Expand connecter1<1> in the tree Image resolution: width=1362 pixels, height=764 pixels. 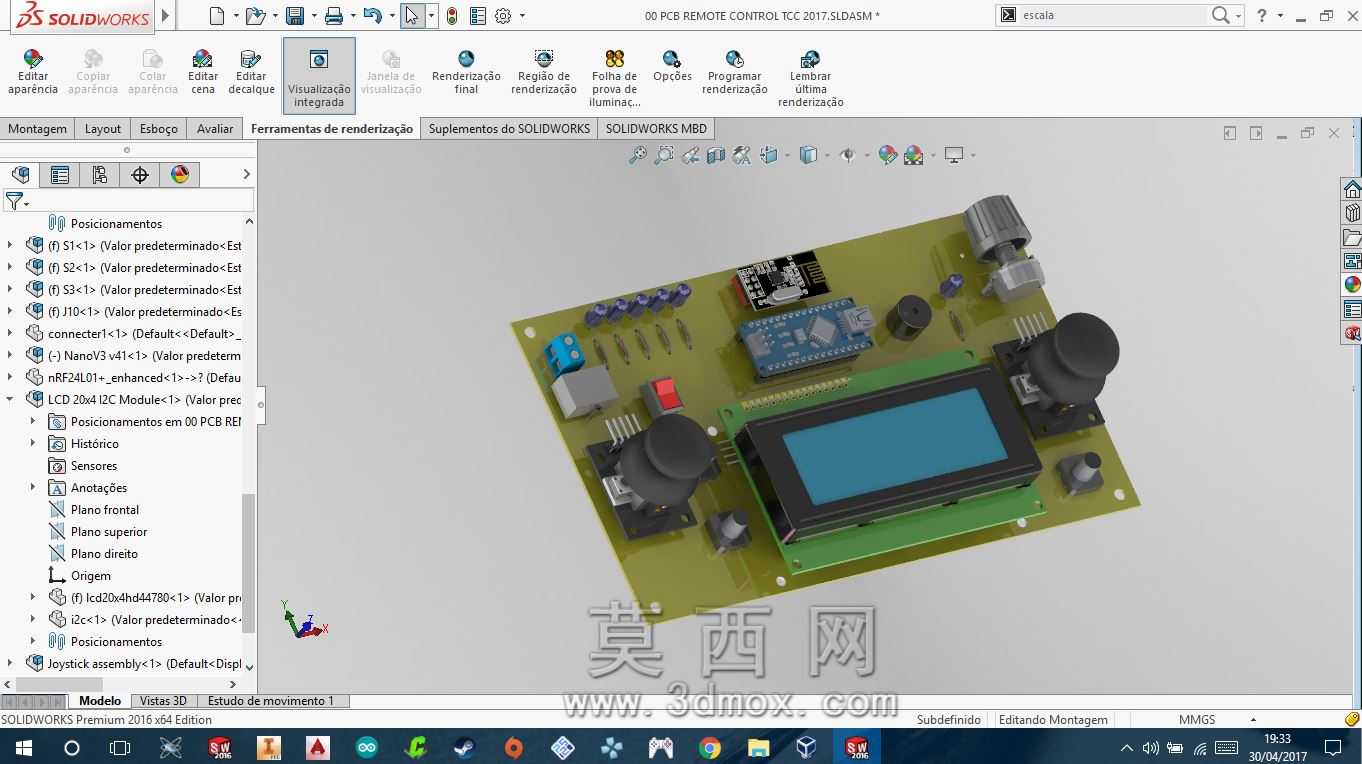point(11,333)
